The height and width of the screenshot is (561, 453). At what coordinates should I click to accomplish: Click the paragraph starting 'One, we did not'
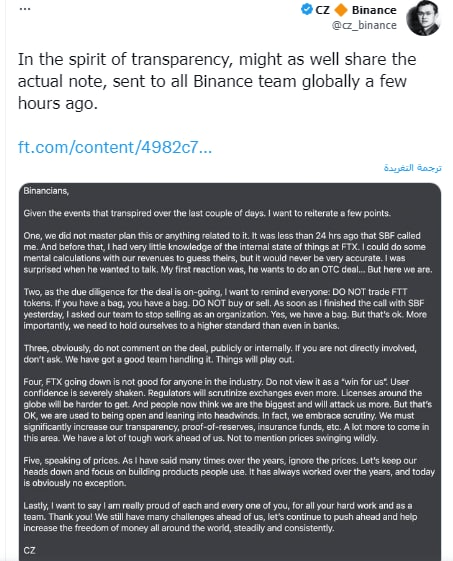(228, 253)
